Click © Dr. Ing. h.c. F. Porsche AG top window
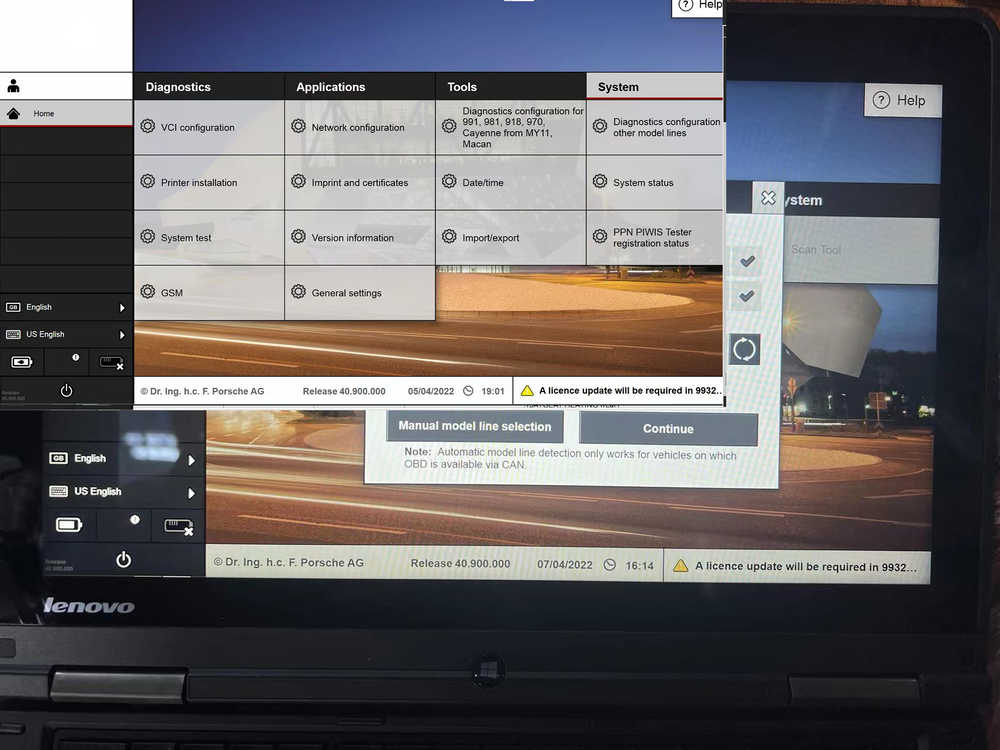The width and height of the screenshot is (1000, 750). tap(202, 391)
